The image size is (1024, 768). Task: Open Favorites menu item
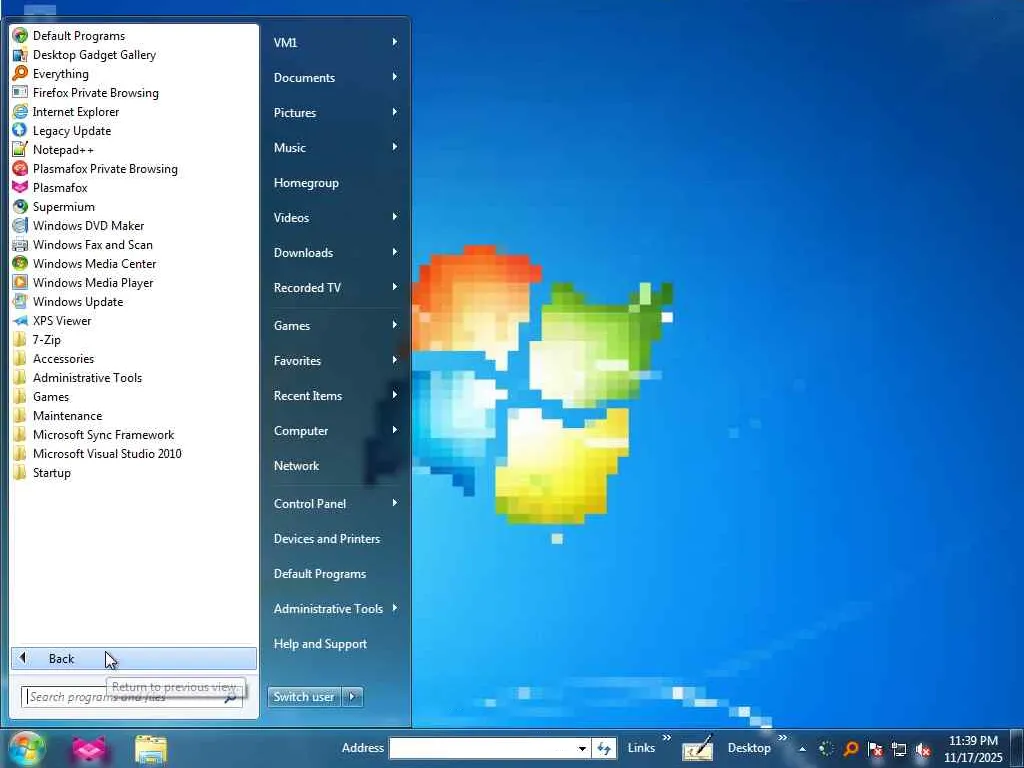coord(335,360)
